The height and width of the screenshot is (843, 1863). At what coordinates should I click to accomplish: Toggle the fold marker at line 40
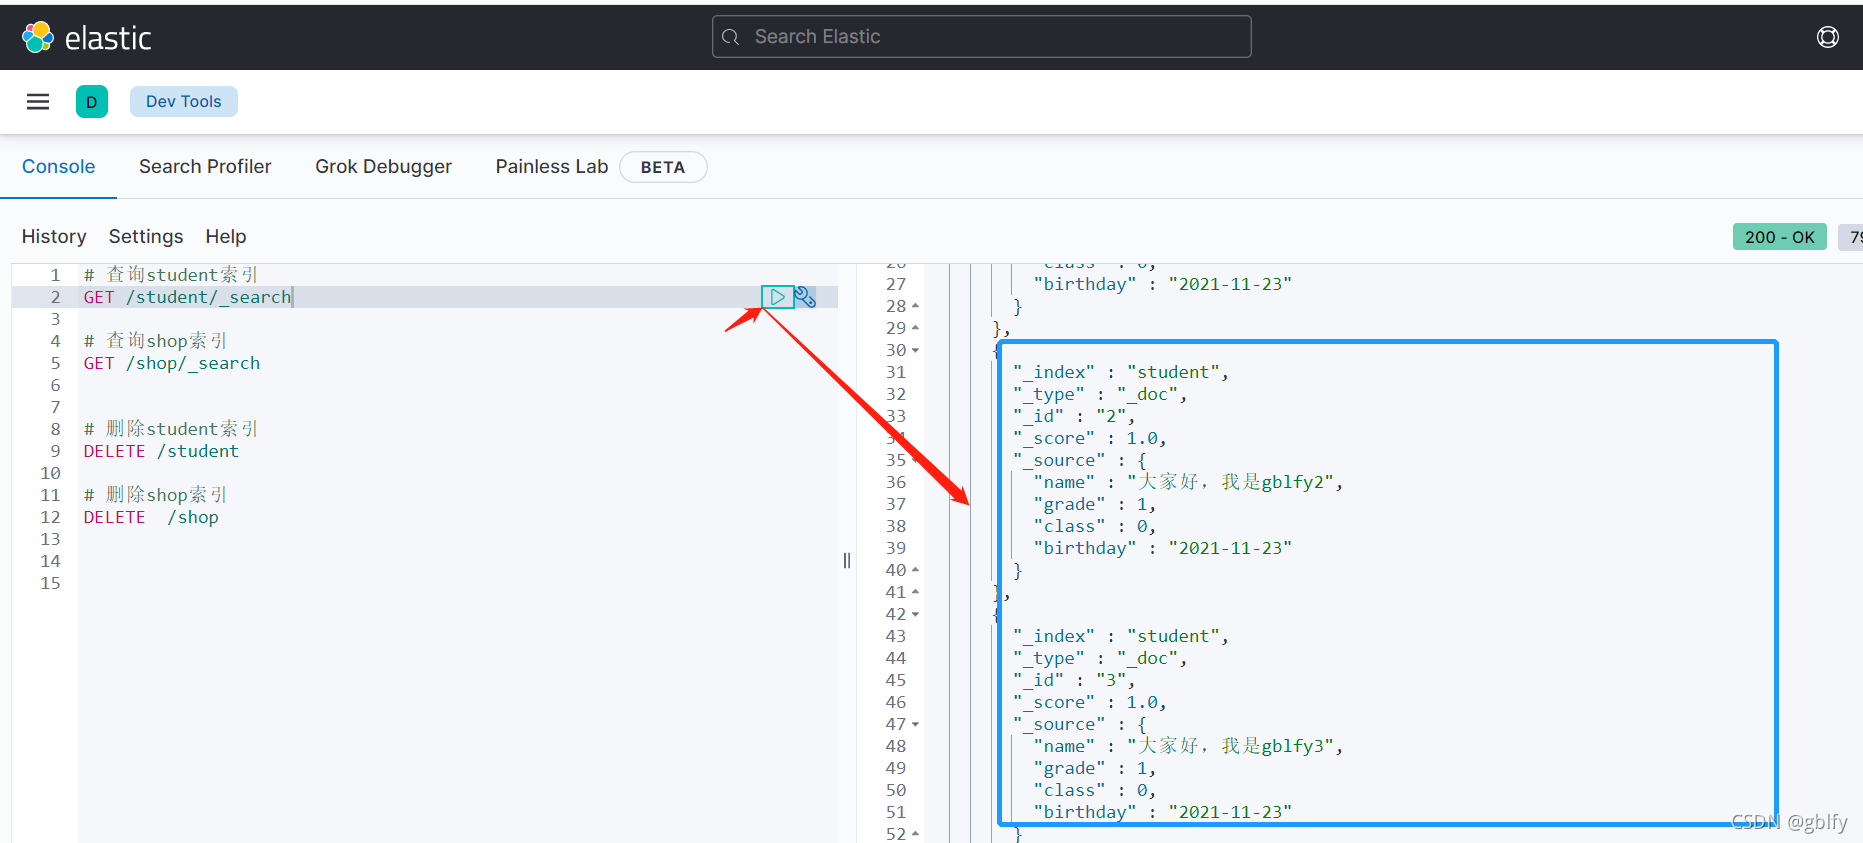click(x=915, y=570)
